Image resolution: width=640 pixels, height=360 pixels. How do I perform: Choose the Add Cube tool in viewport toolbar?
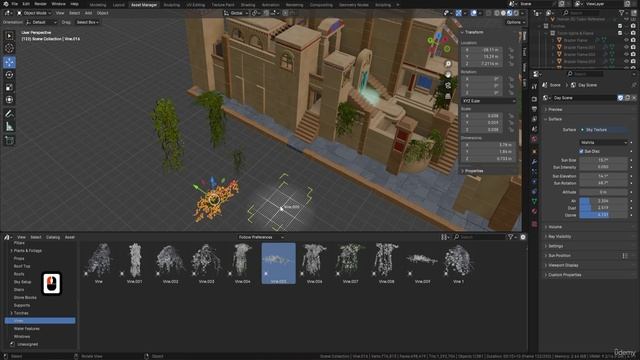tap(9, 140)
